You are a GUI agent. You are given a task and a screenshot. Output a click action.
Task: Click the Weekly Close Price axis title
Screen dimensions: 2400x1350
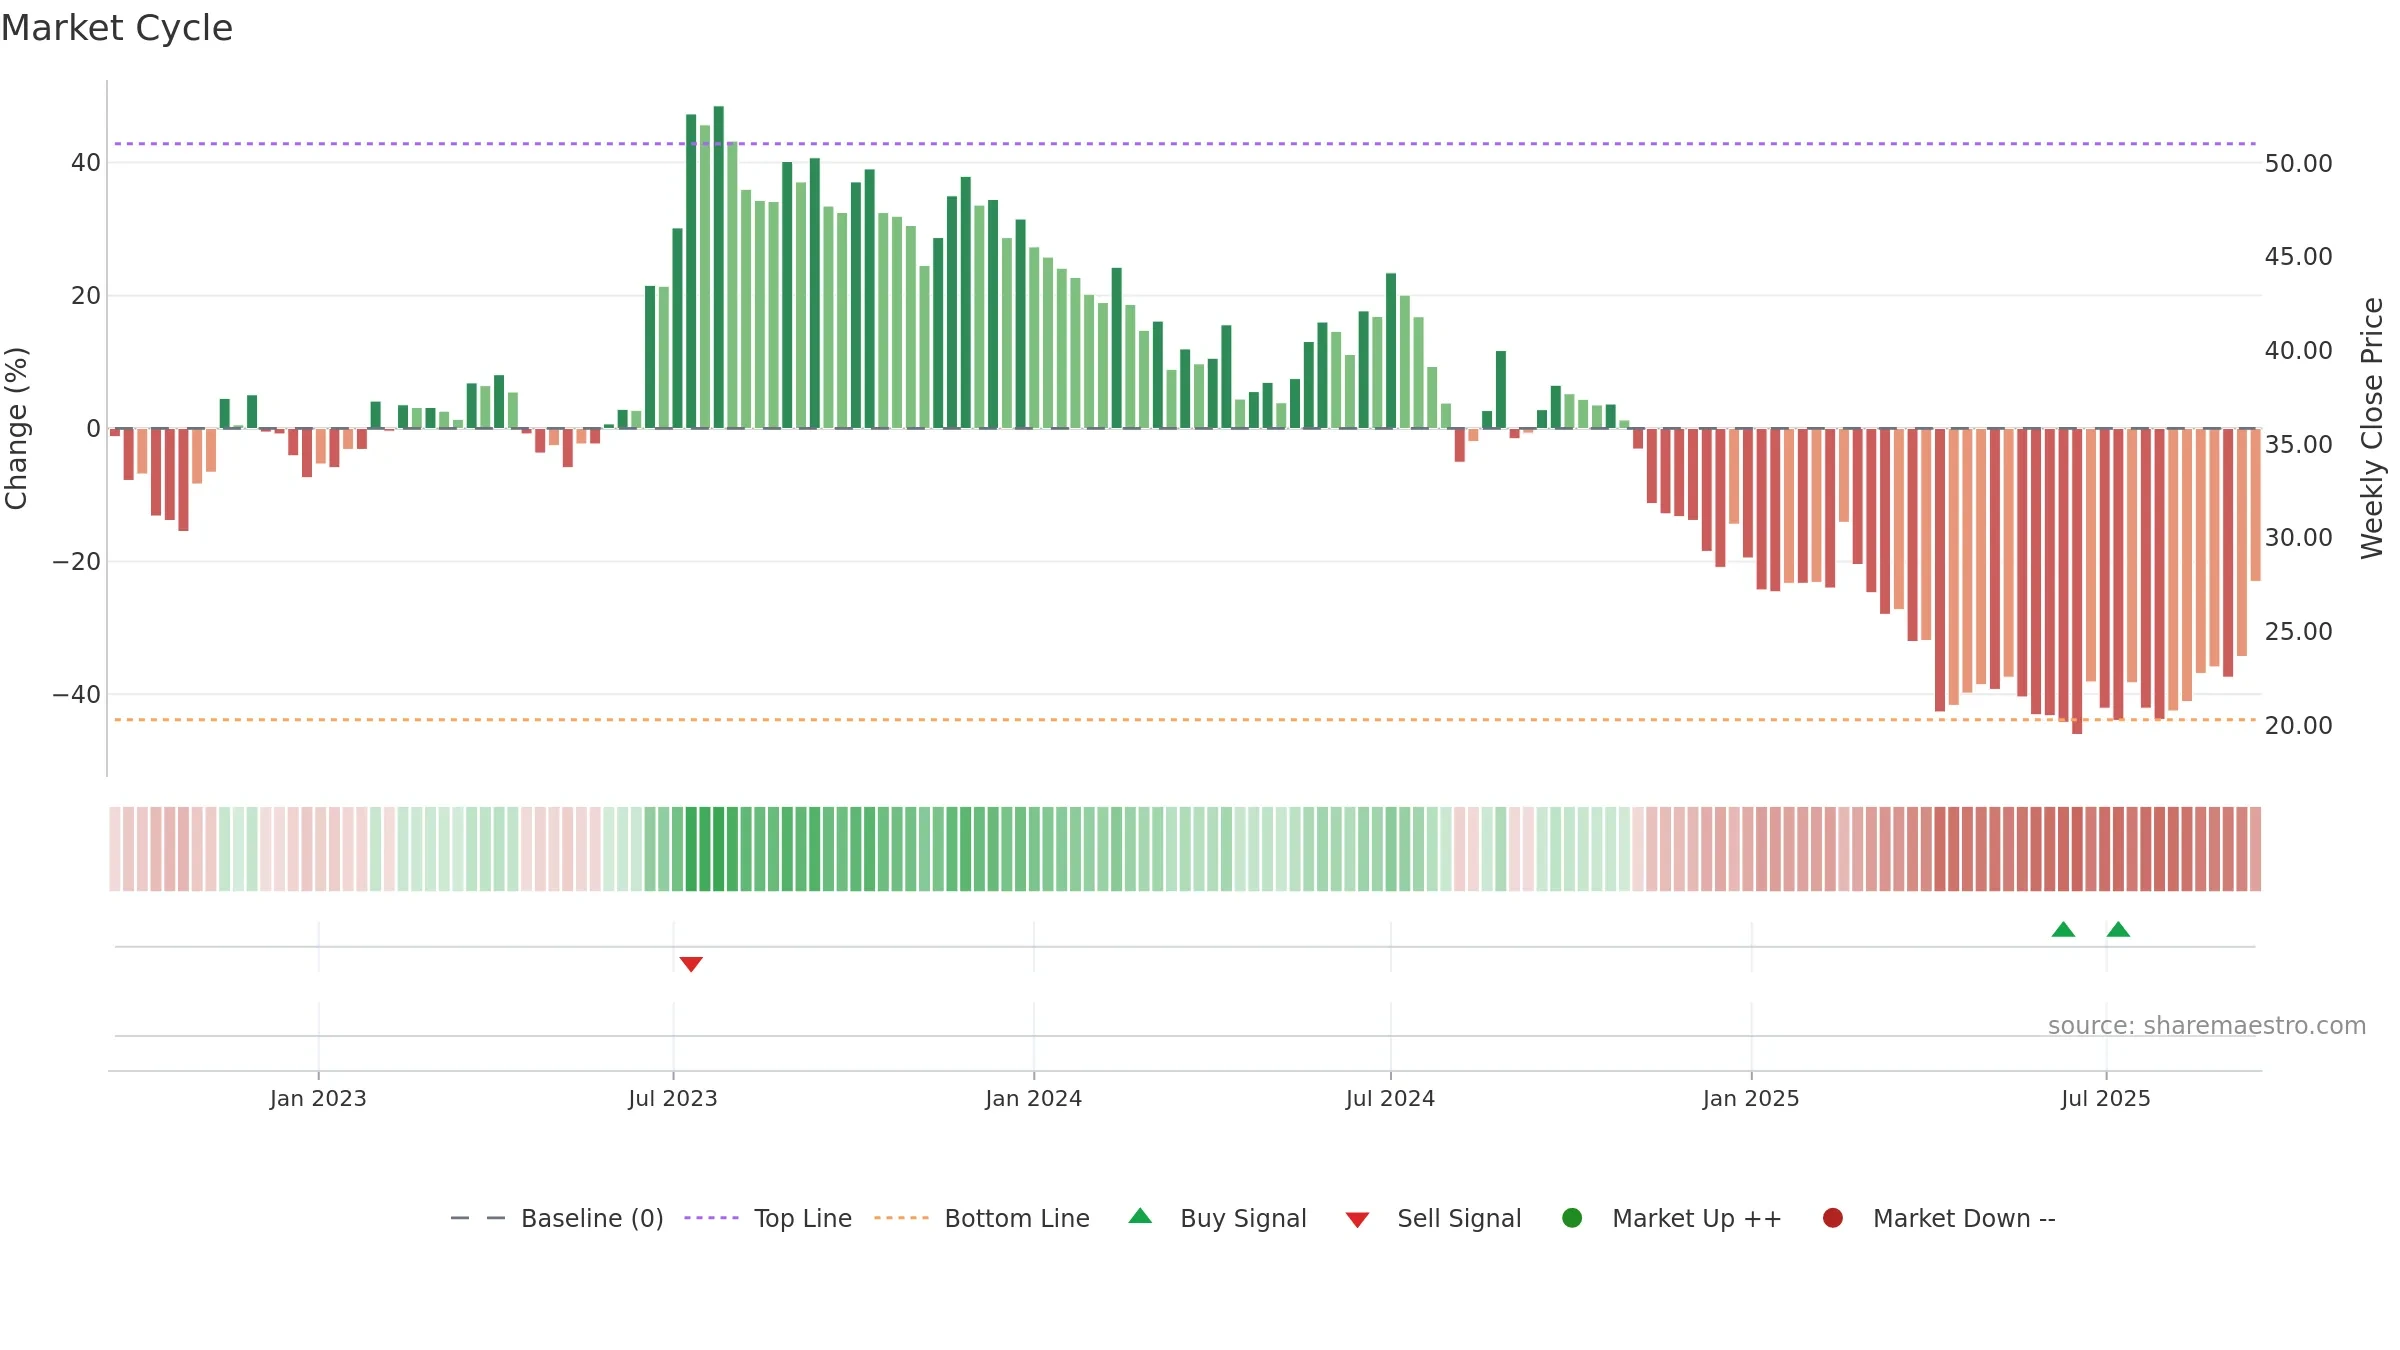pyautogui.click(x=2372, y=428)
